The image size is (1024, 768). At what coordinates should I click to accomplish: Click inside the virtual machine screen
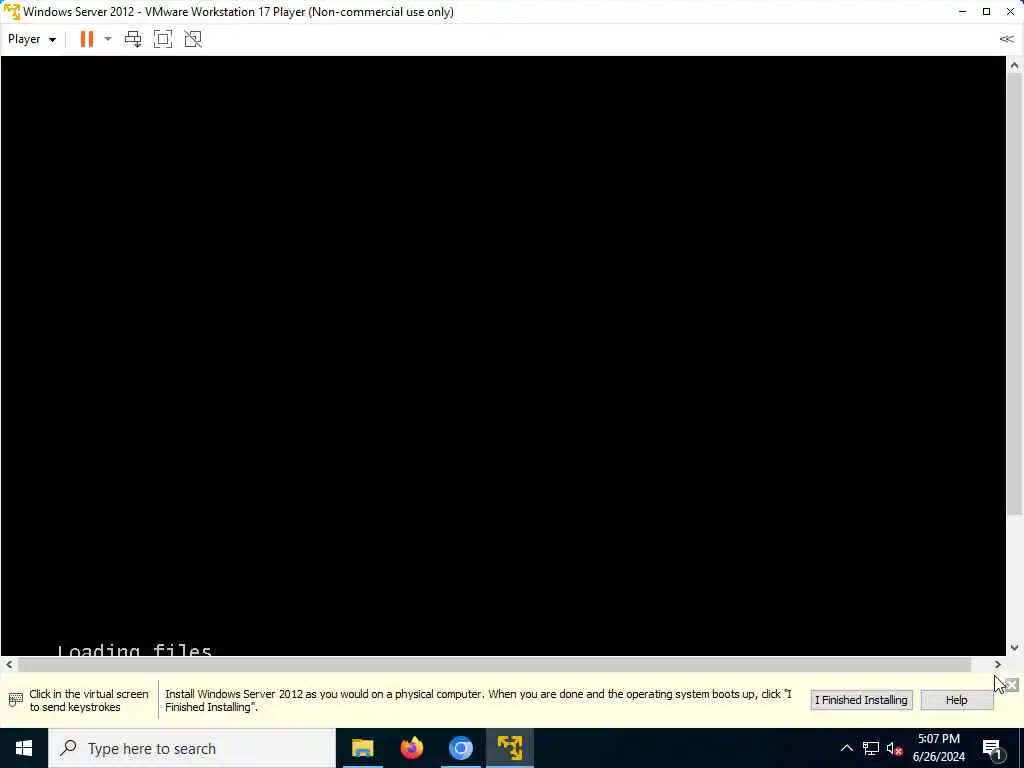tap(503, 356)
